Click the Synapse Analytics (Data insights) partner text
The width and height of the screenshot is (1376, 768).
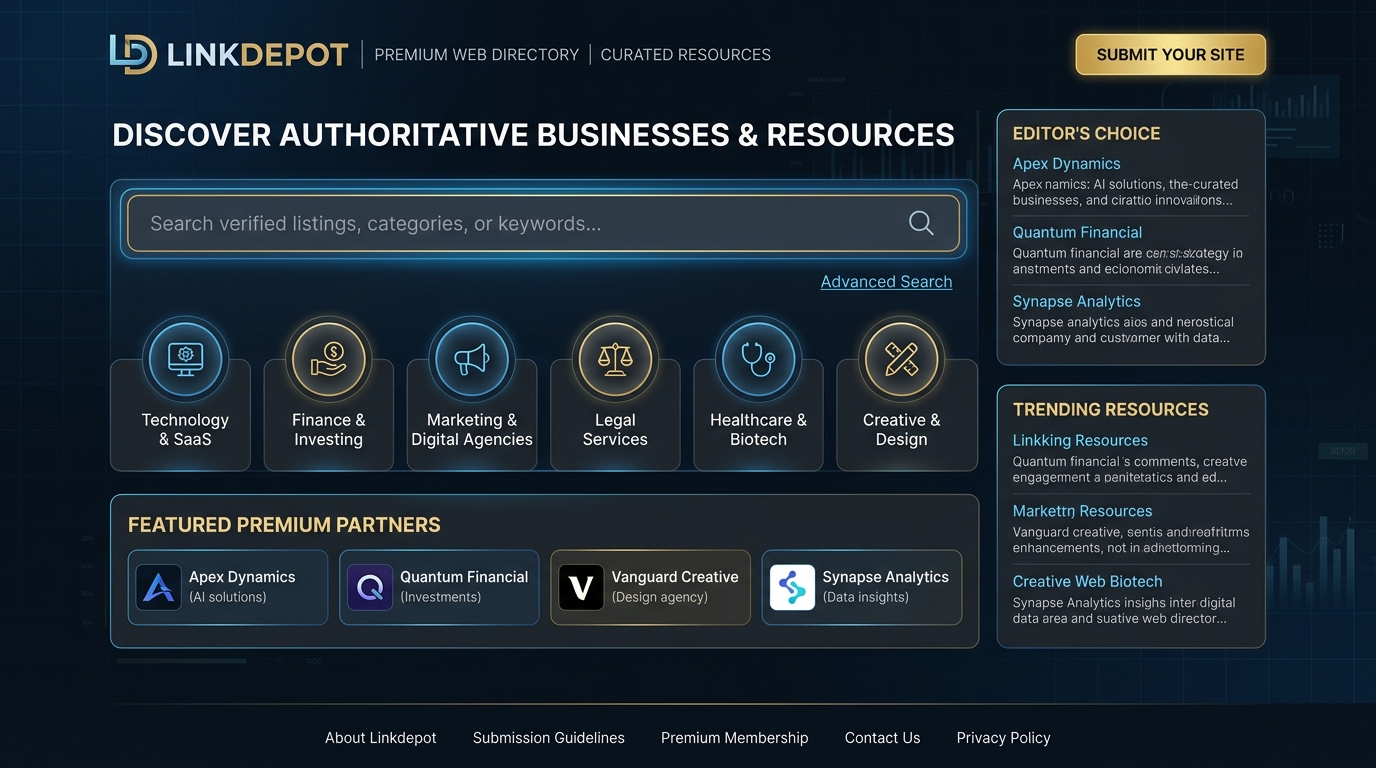tap(886, 587)
